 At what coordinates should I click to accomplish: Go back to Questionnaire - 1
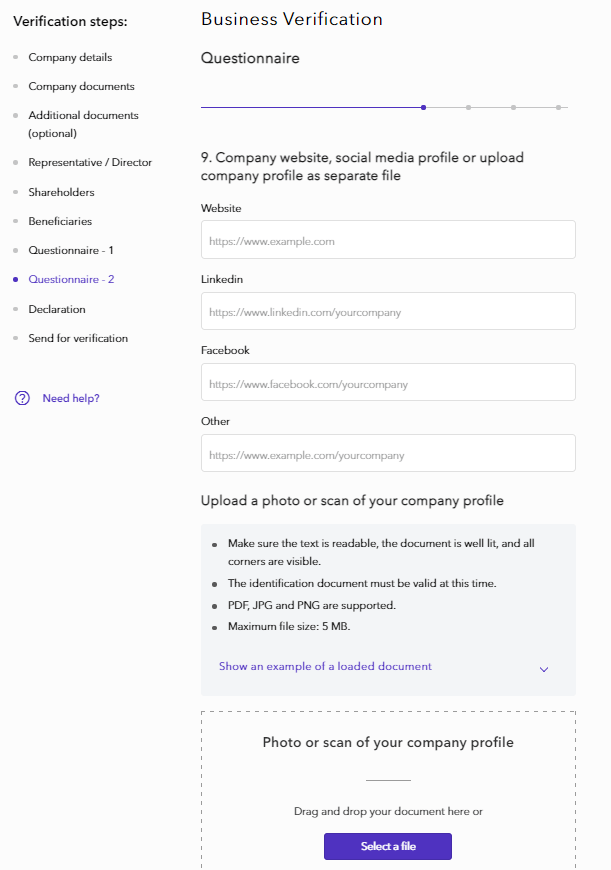(x=71, y=250)
